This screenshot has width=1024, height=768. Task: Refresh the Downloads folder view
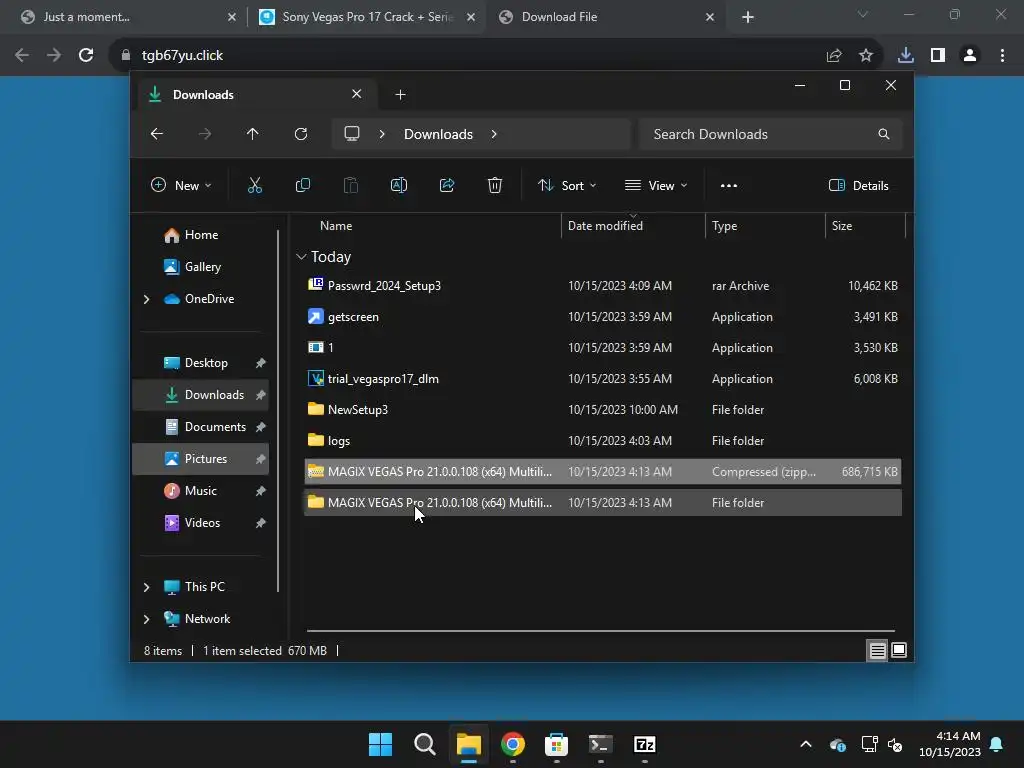300,134
